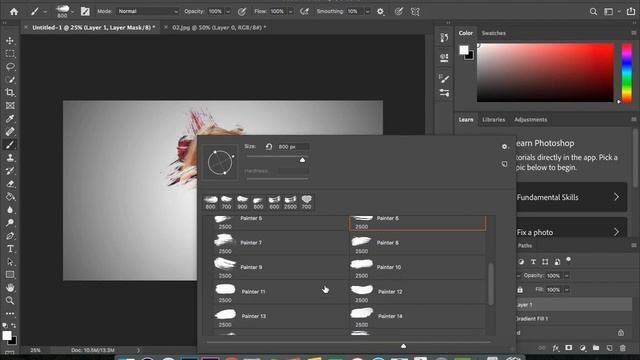The image size is (640, 360).
Task: Open the Smoothing dropdown arrow
Action: pos(367,11)
